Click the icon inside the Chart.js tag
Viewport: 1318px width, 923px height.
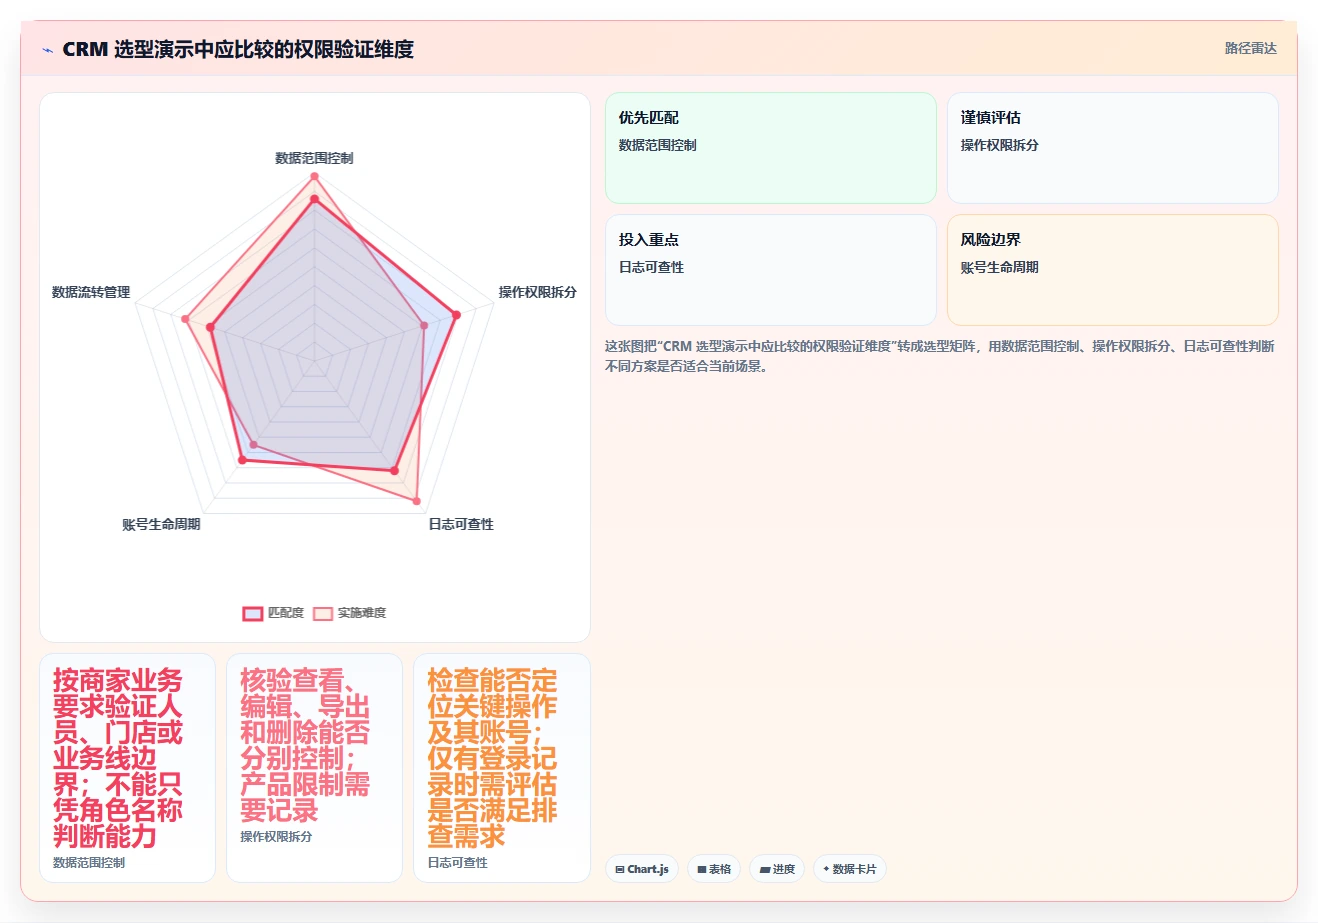620,870
